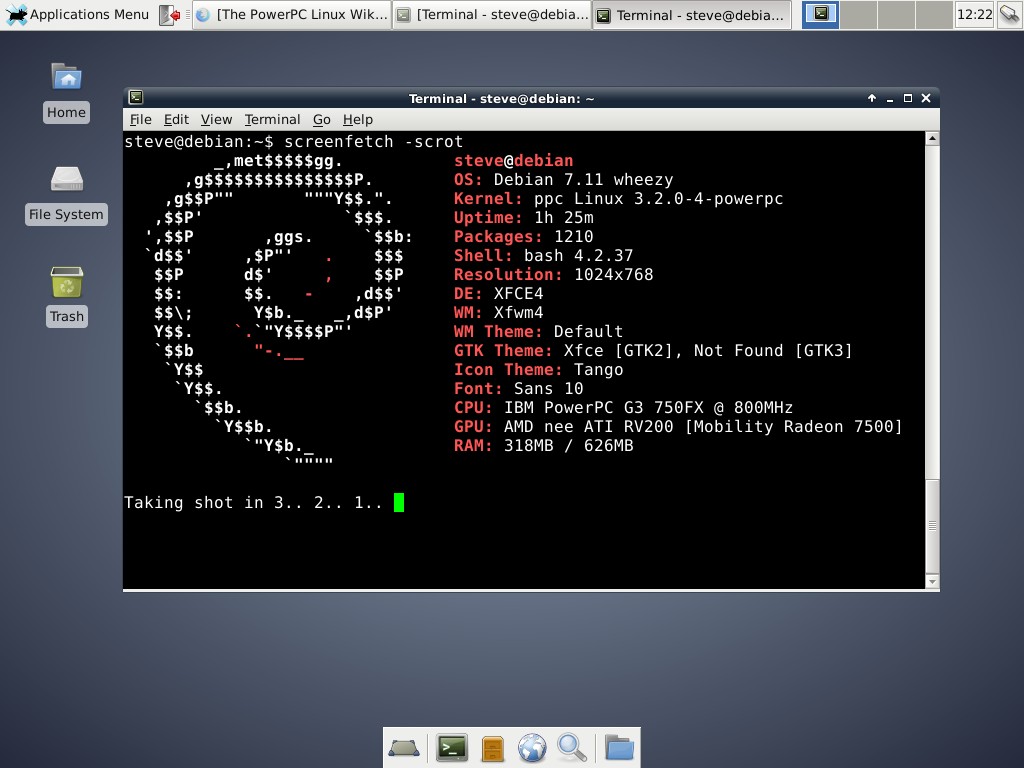
Task: Click the Packages value '1210'
Action: (573, 236)
